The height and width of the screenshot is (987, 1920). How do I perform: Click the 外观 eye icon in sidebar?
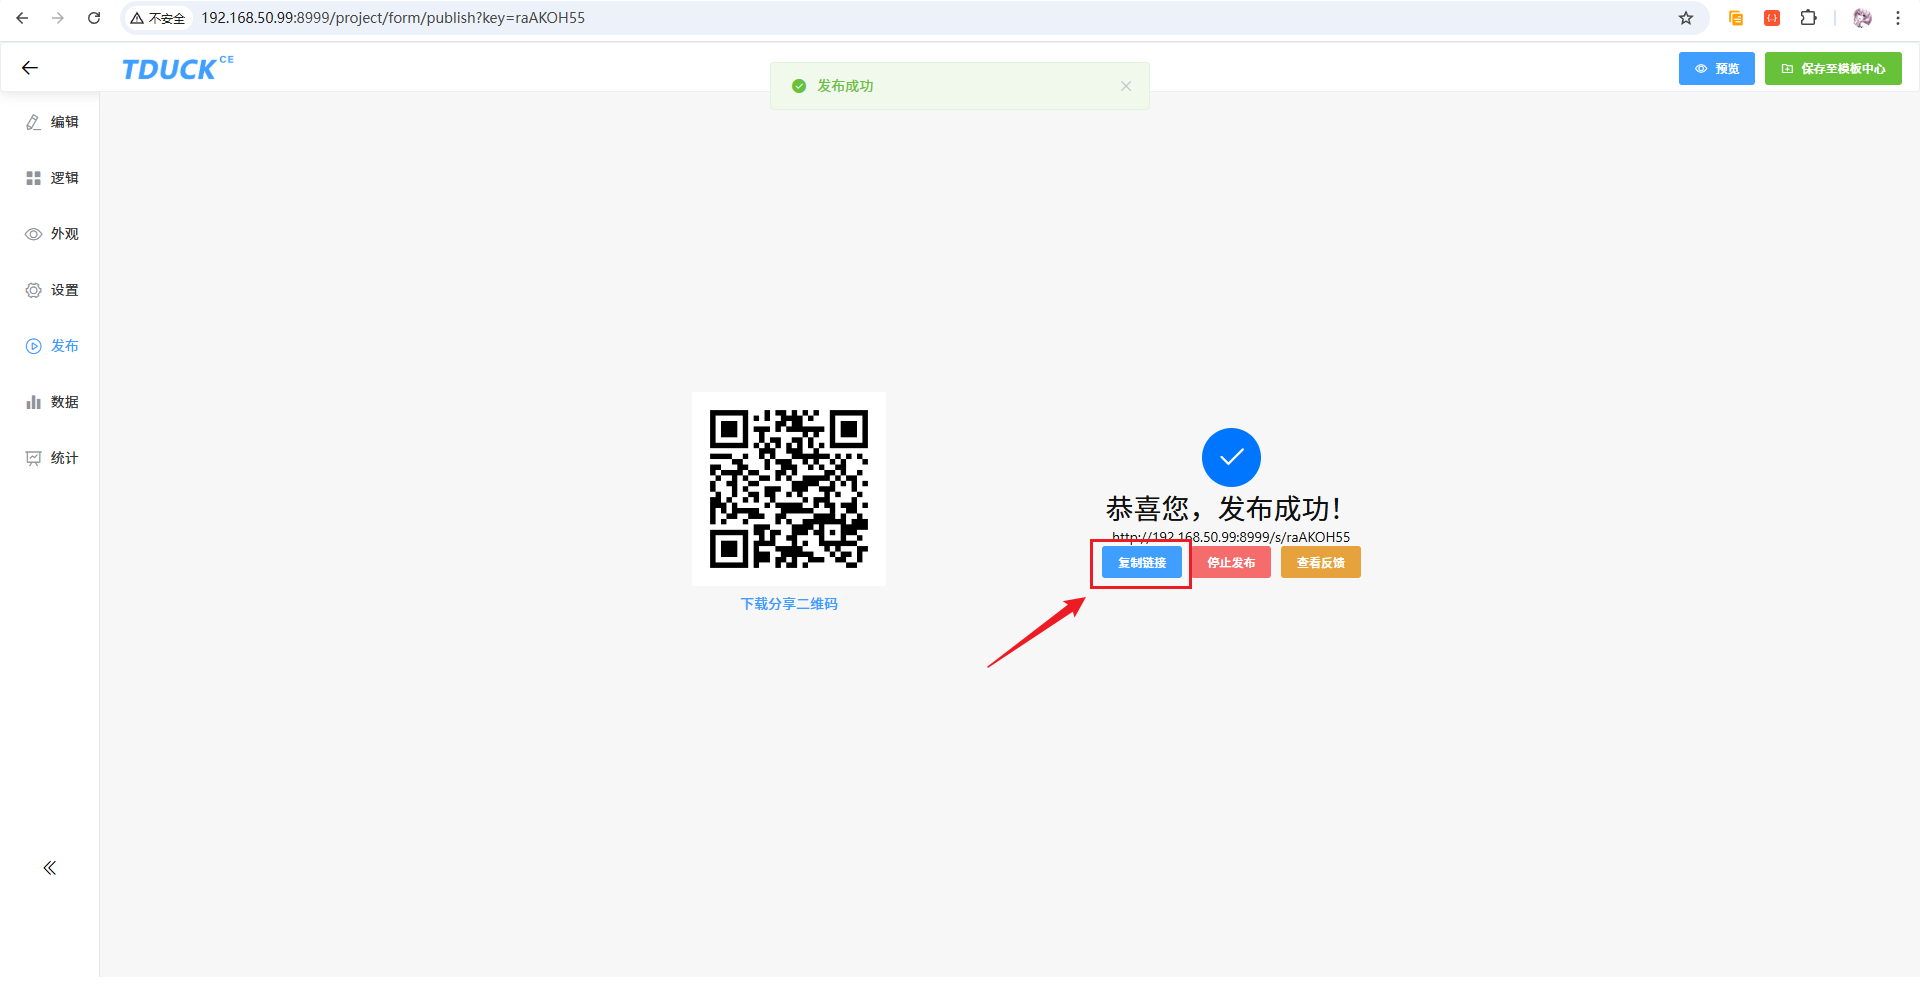click(33, 234)
